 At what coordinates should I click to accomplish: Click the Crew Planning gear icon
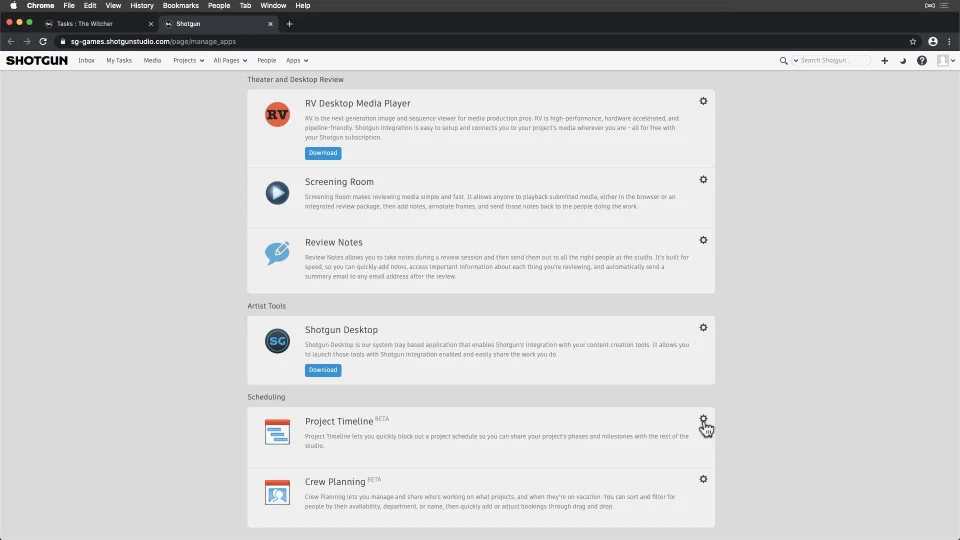(703, 479)
